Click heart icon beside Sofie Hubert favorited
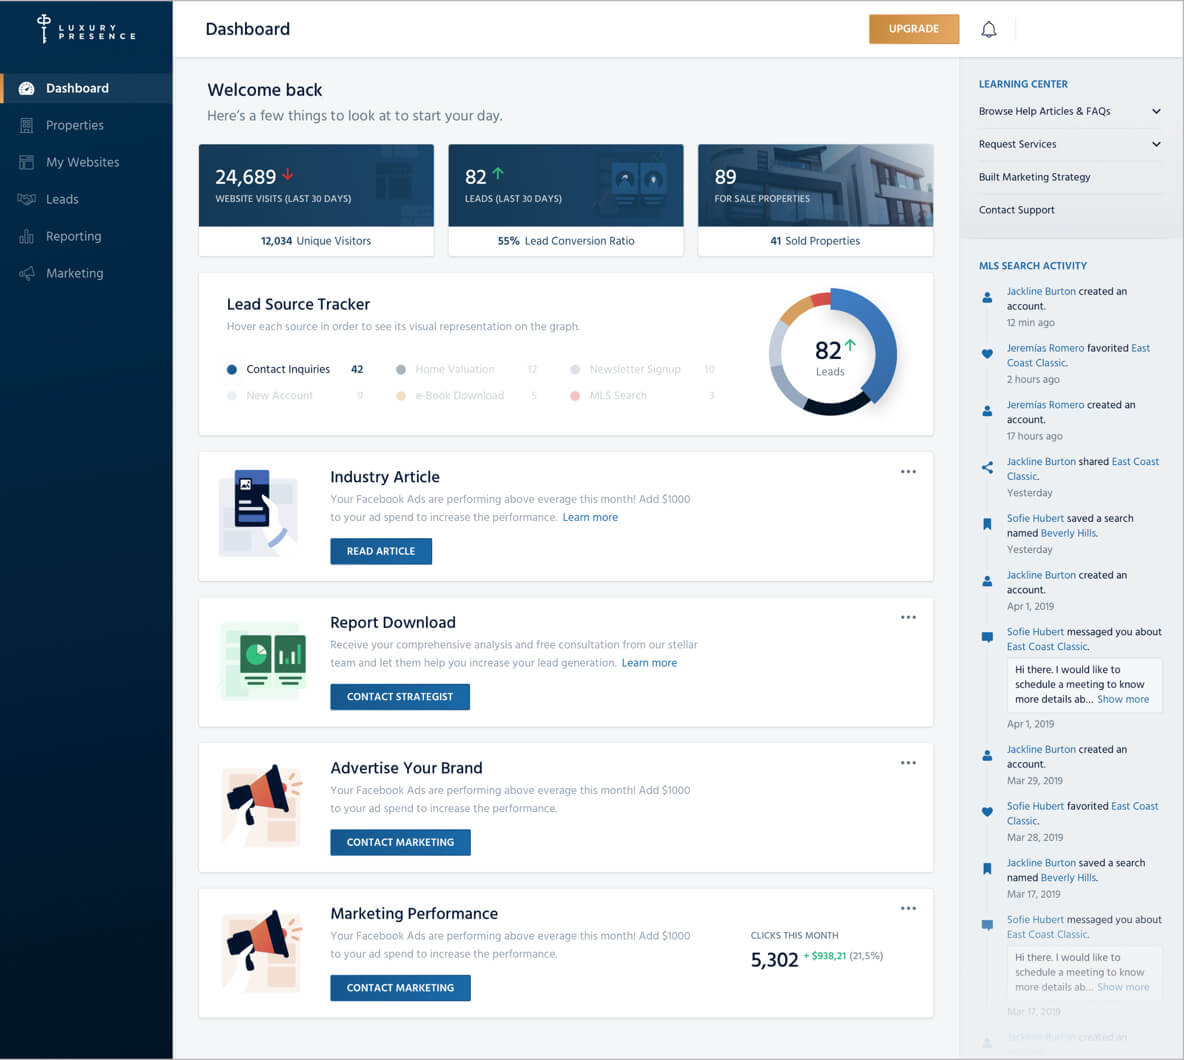This screenshot has width=1184, height=1060. click(x=987, y=812)
